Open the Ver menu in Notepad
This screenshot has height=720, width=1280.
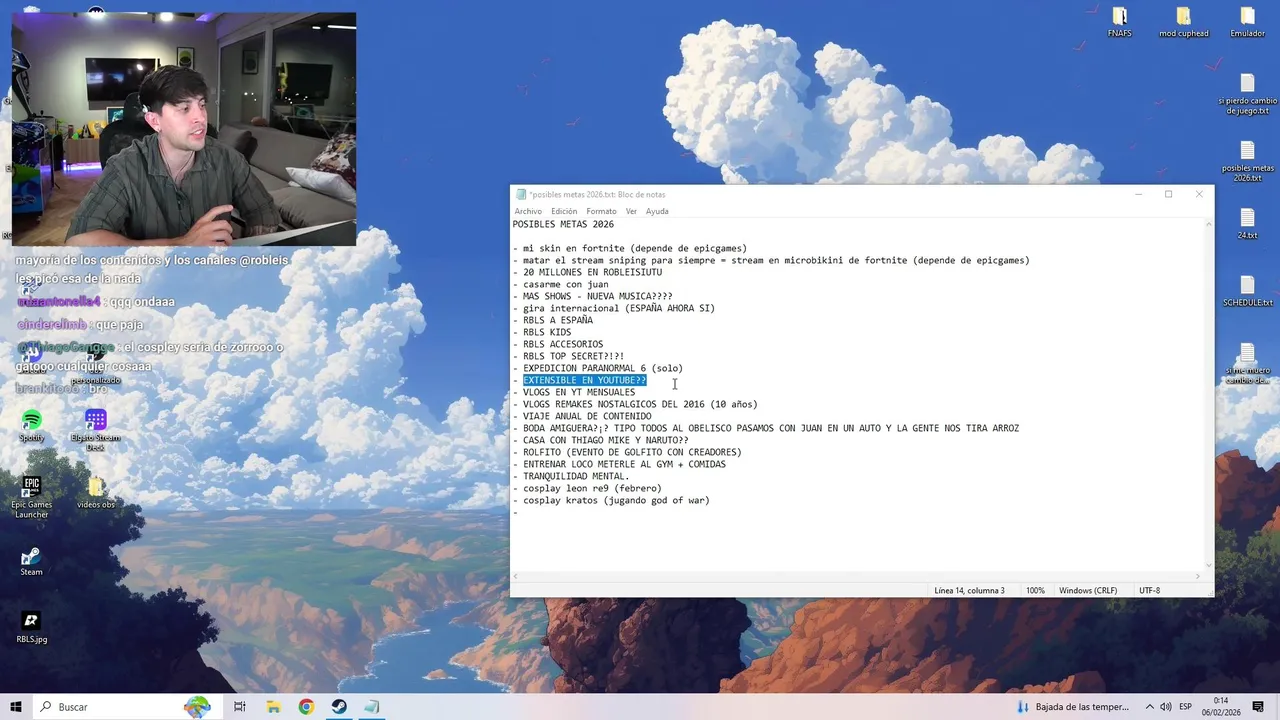[x=631, y=211]
